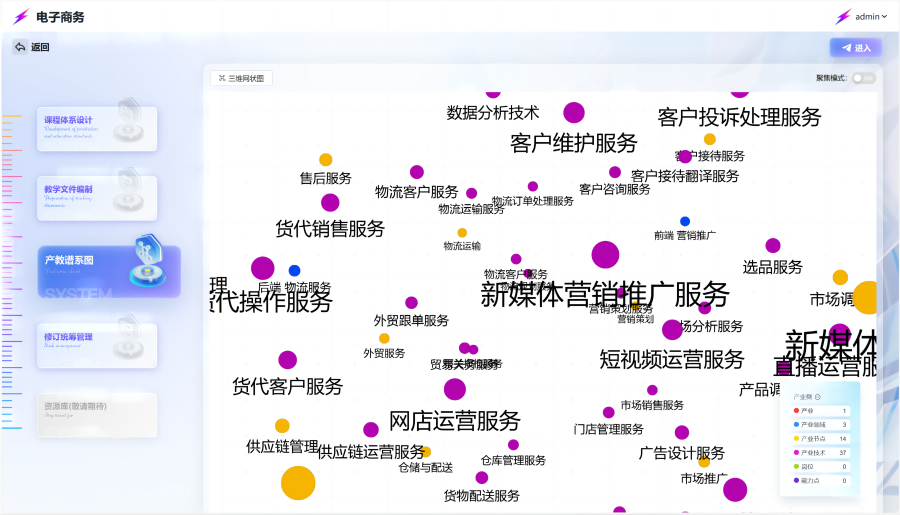Screen dimensions: 900x515
Task: Click the purple node above 网店运营服务
Action: tap(455, 389)
